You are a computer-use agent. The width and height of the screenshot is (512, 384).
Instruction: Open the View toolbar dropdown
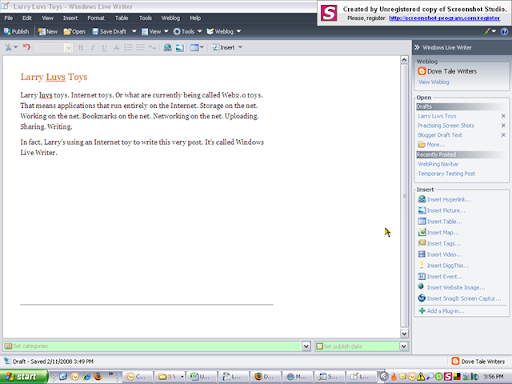click(x=155, y=31)
